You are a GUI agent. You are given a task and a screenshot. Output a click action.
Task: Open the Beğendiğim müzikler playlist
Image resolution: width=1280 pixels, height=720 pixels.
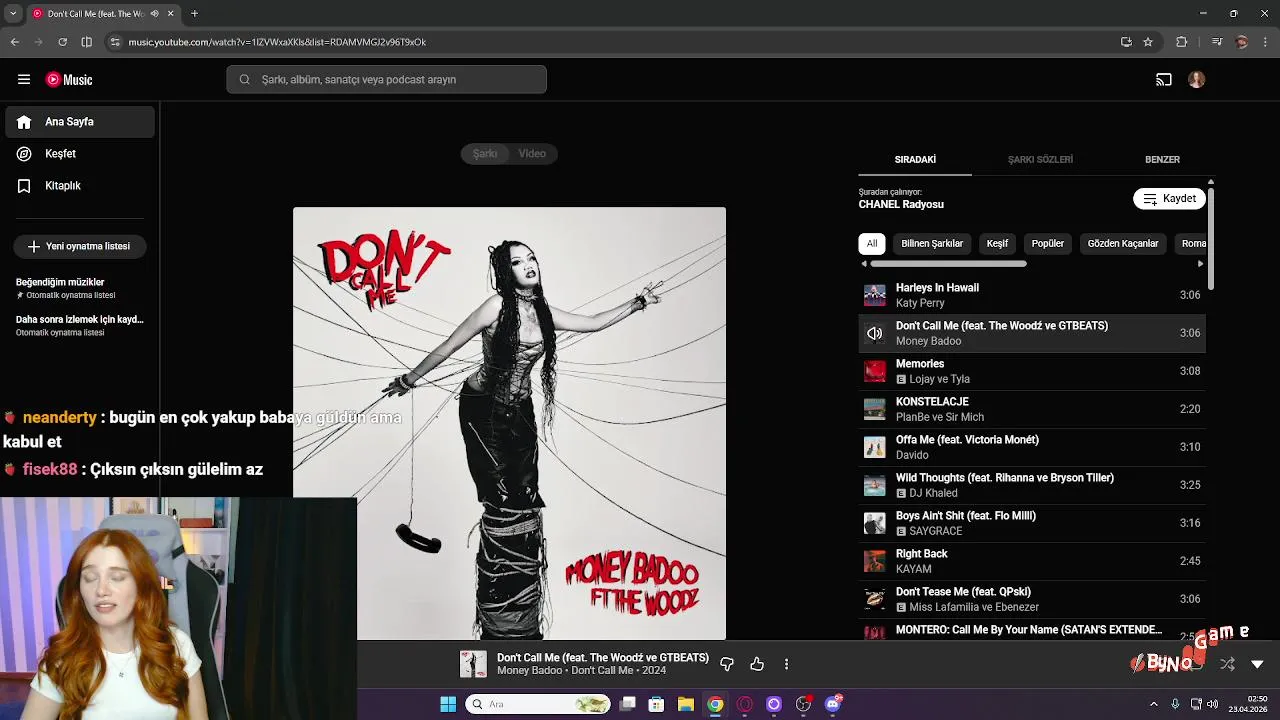(80, 288)
